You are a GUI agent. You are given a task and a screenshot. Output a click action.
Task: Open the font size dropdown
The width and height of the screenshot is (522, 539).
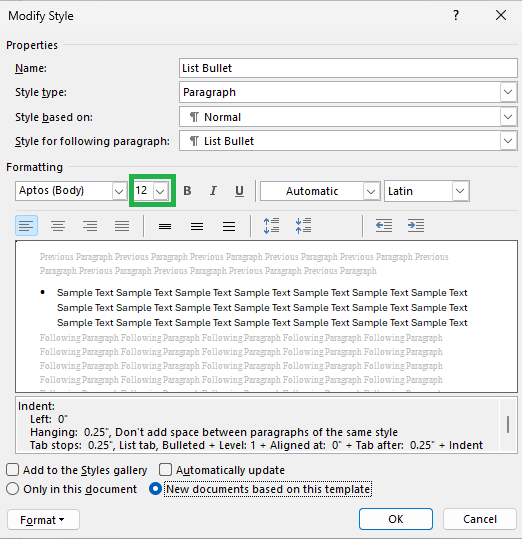pos(160,191)
